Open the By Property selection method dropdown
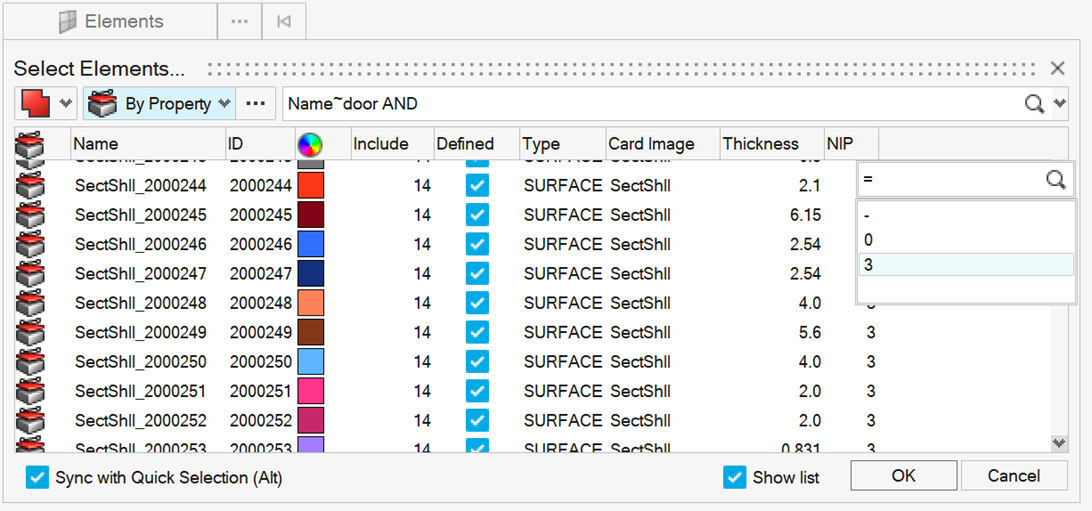Image resolution: width=1092 pixels, height=511 pixels. pos(224,103)
